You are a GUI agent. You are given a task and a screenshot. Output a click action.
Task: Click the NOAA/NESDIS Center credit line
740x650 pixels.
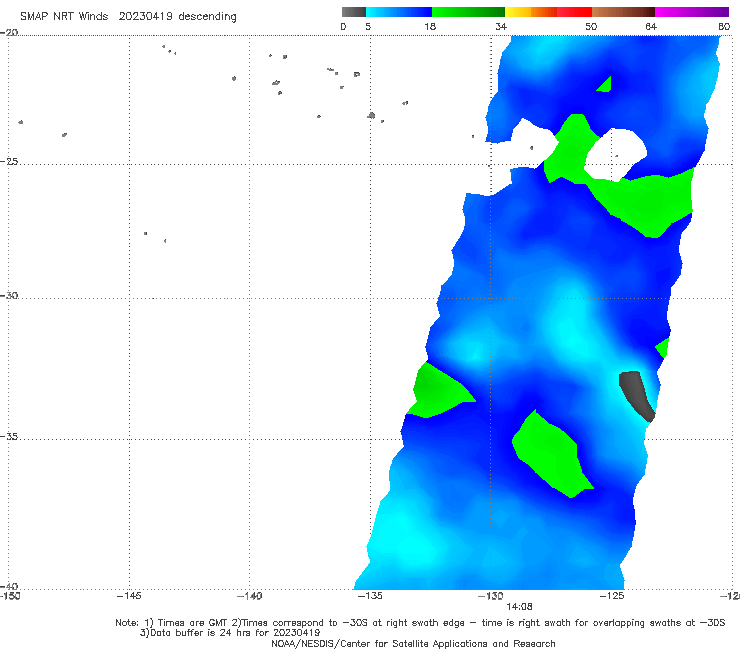pyautogui.click(x=413, y=644)
